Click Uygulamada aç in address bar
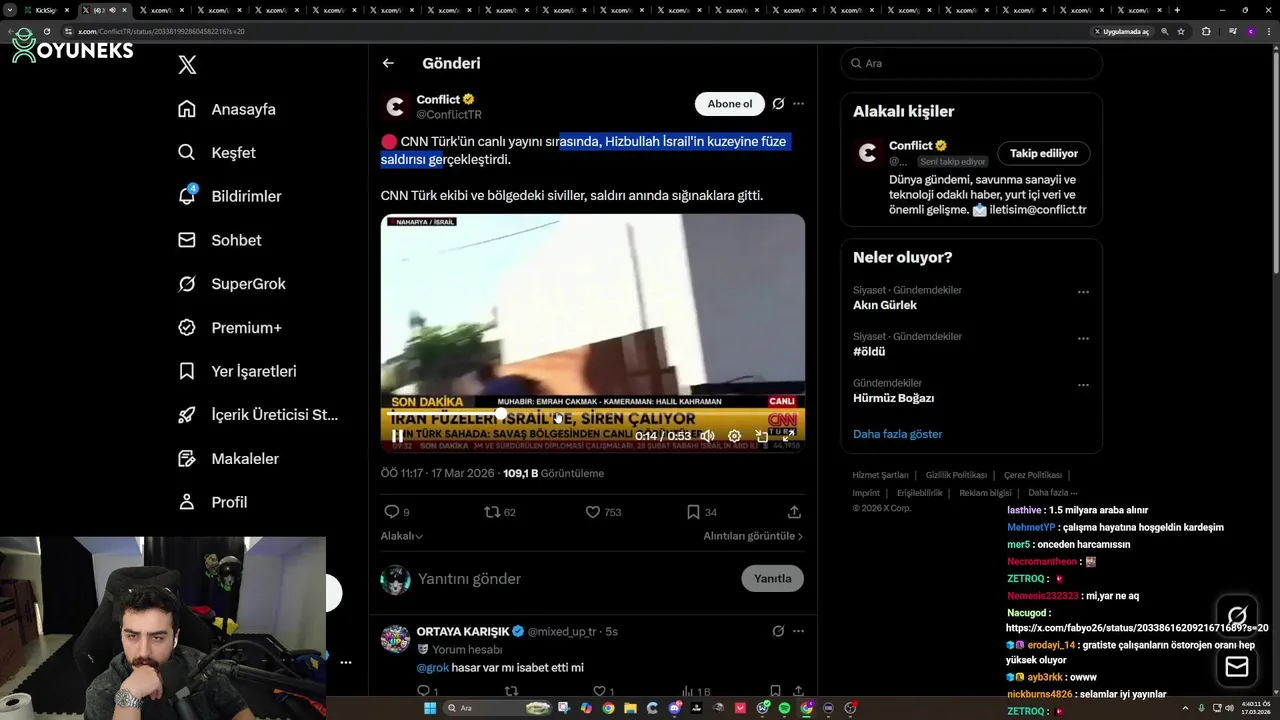This screenshot has width=1280, height=720. point(1122,31)
